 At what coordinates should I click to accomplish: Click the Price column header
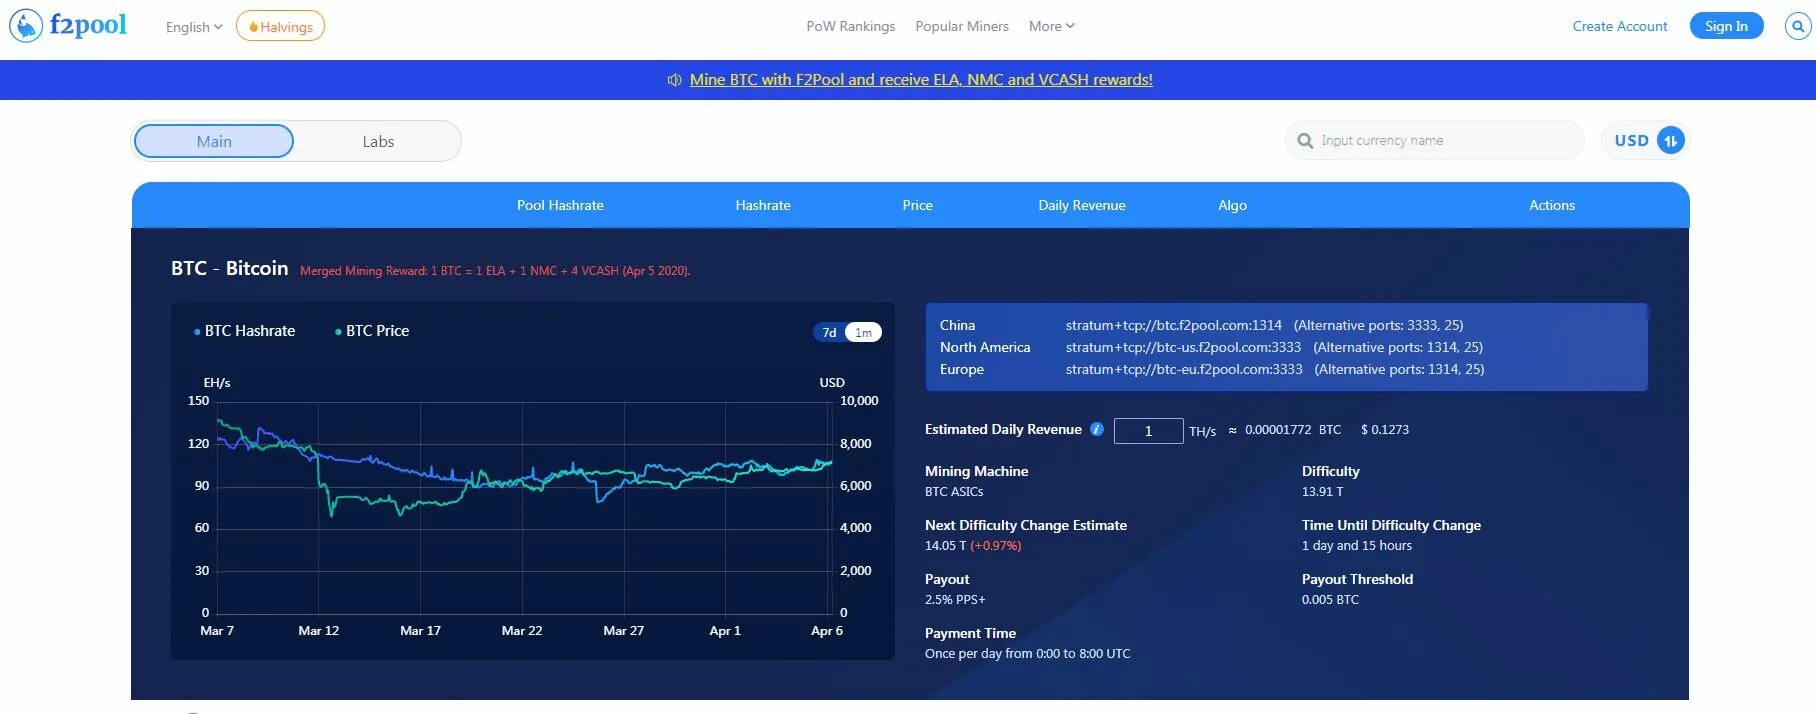coord(917,205)
